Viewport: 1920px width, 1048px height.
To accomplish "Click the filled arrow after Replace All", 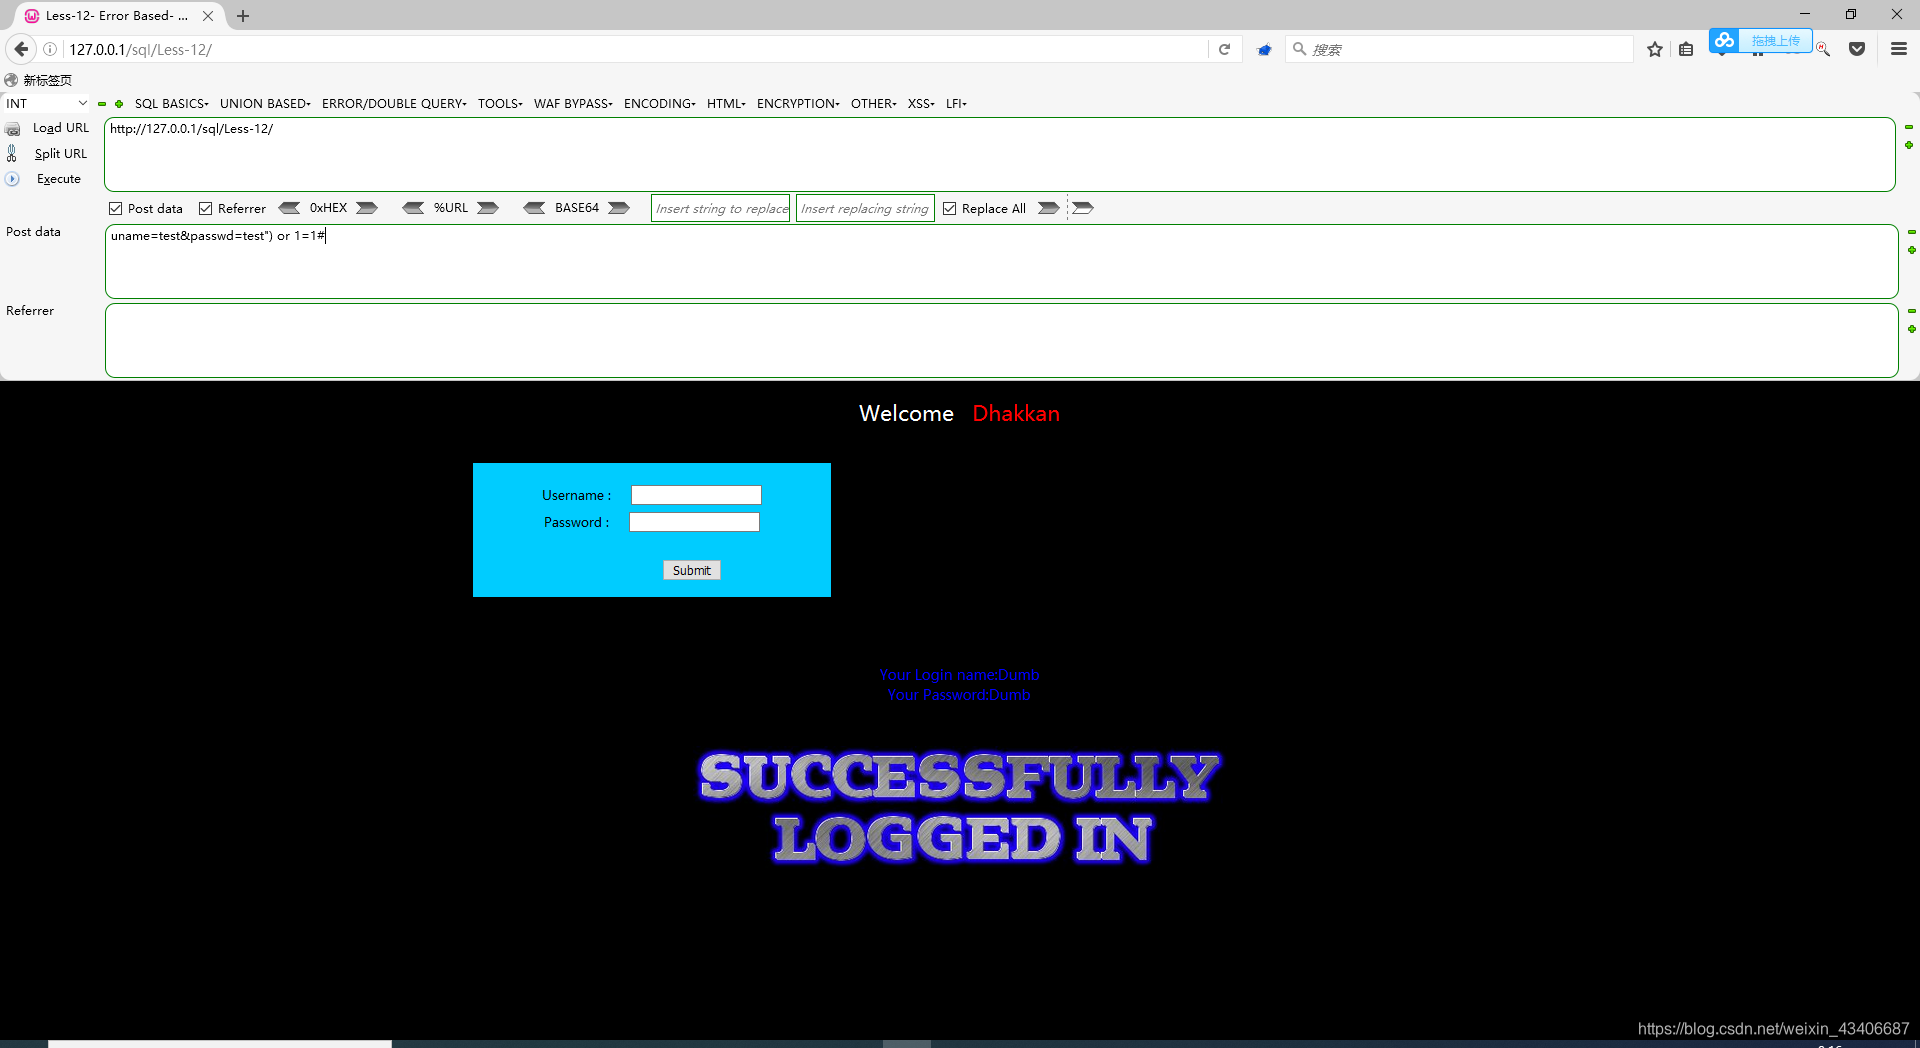I will (1048, 208).
